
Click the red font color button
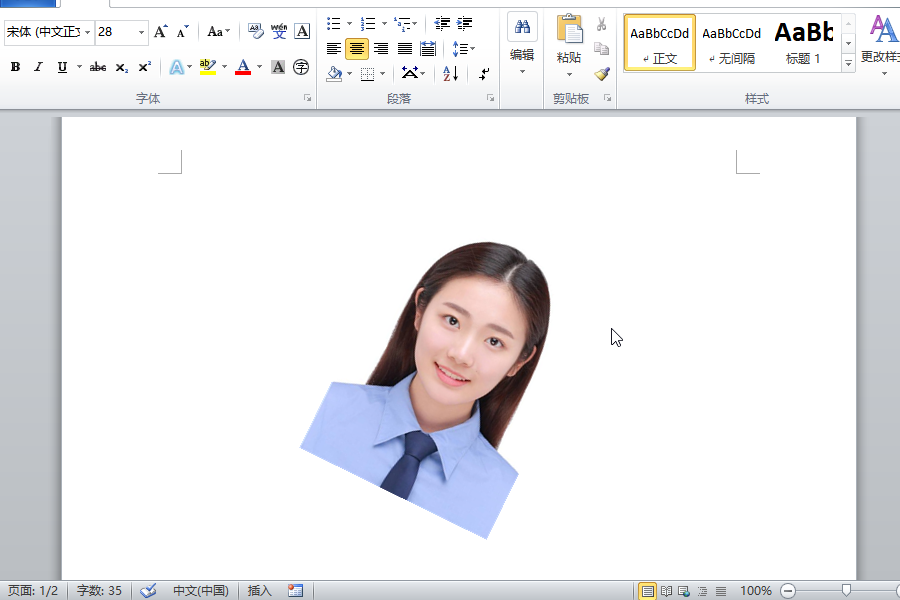pos(243,67)
